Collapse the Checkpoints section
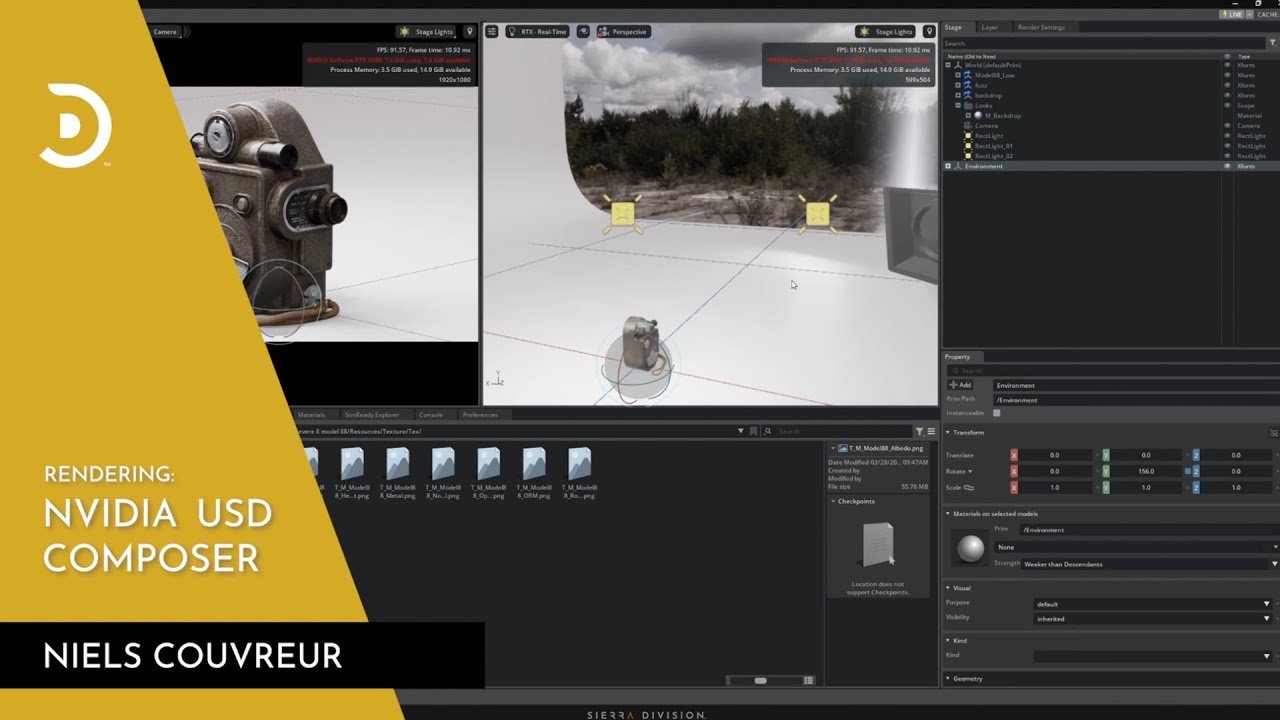The image size is (1280, 720). click(834, 501)
